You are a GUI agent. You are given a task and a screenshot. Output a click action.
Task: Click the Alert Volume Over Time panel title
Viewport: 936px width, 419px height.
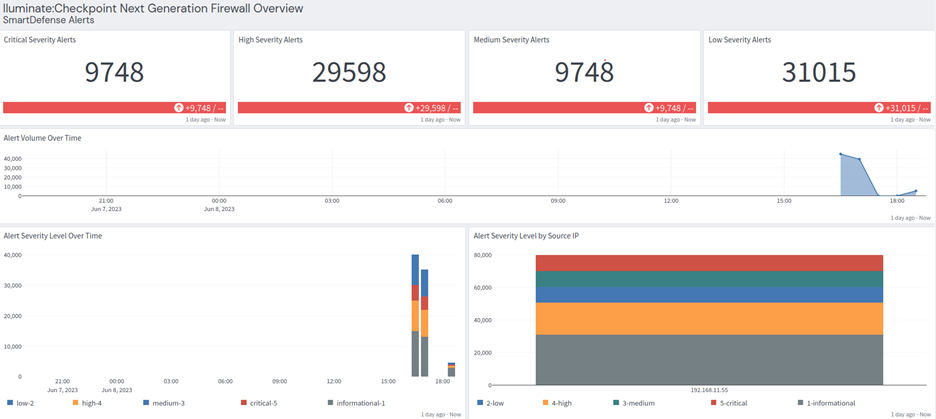click(x=45, y=137)
